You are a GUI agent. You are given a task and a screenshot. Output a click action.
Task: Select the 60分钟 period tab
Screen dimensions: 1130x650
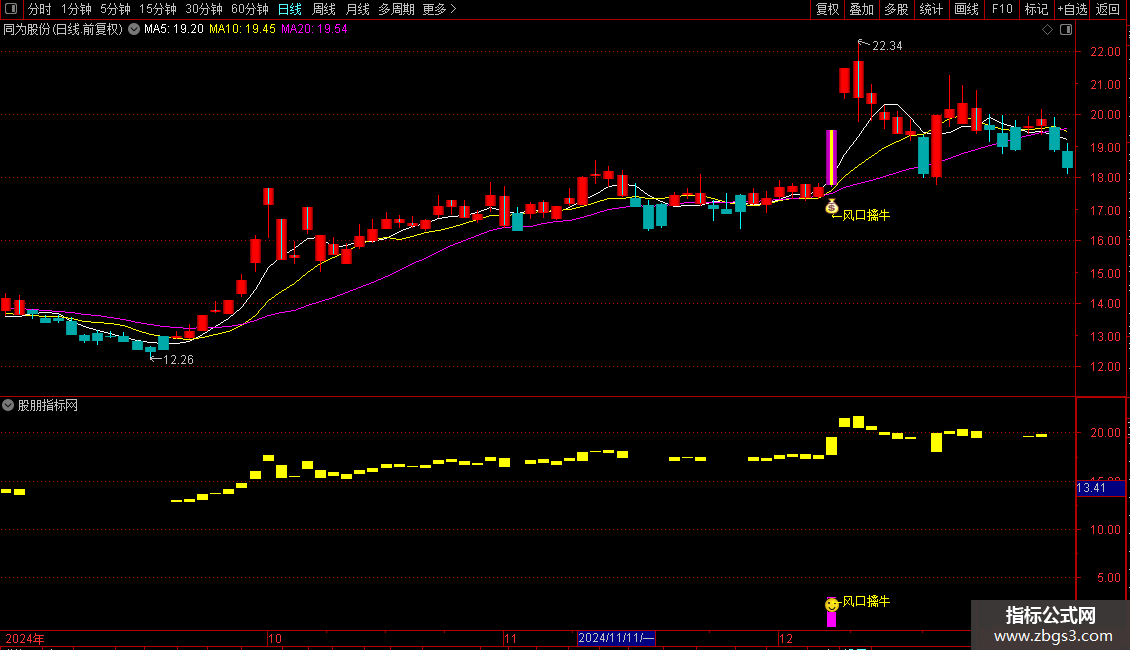249,9
